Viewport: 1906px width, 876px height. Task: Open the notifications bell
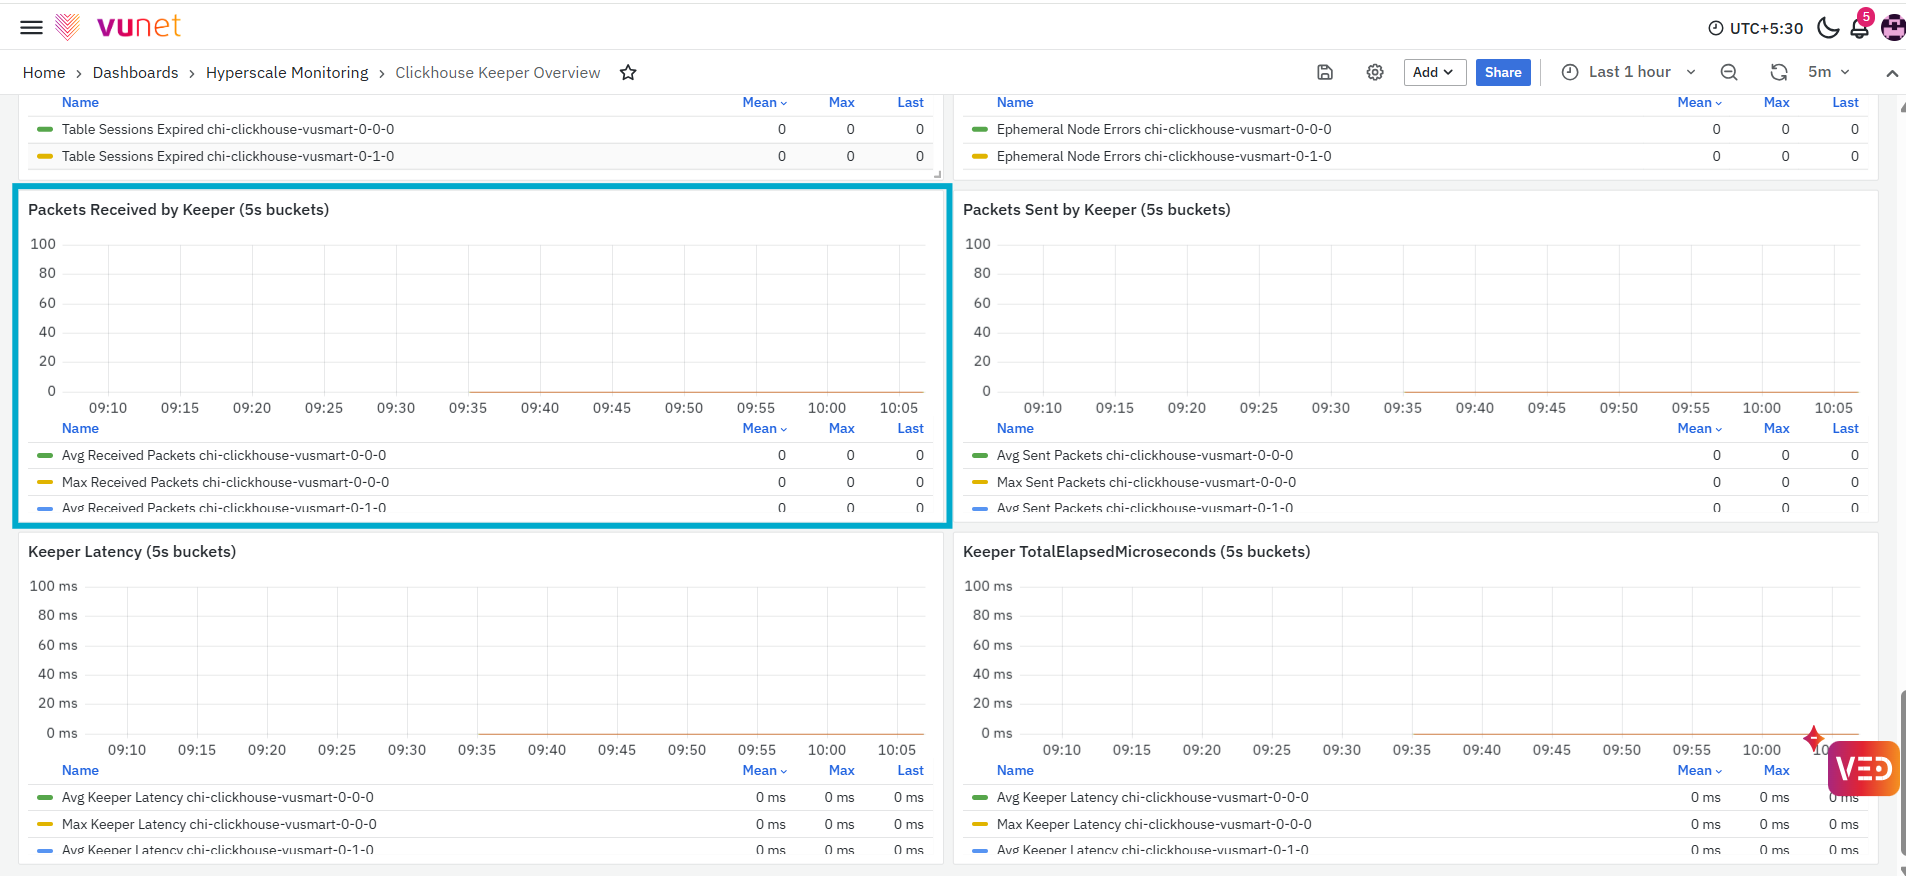(1860, 27)
